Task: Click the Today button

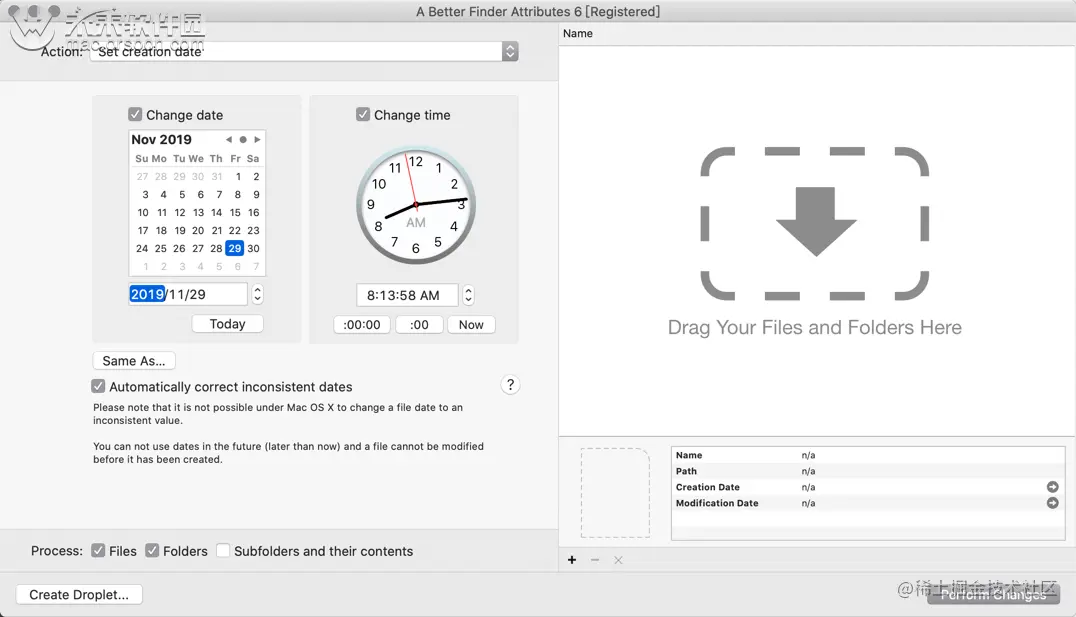Action: point(227,324)
